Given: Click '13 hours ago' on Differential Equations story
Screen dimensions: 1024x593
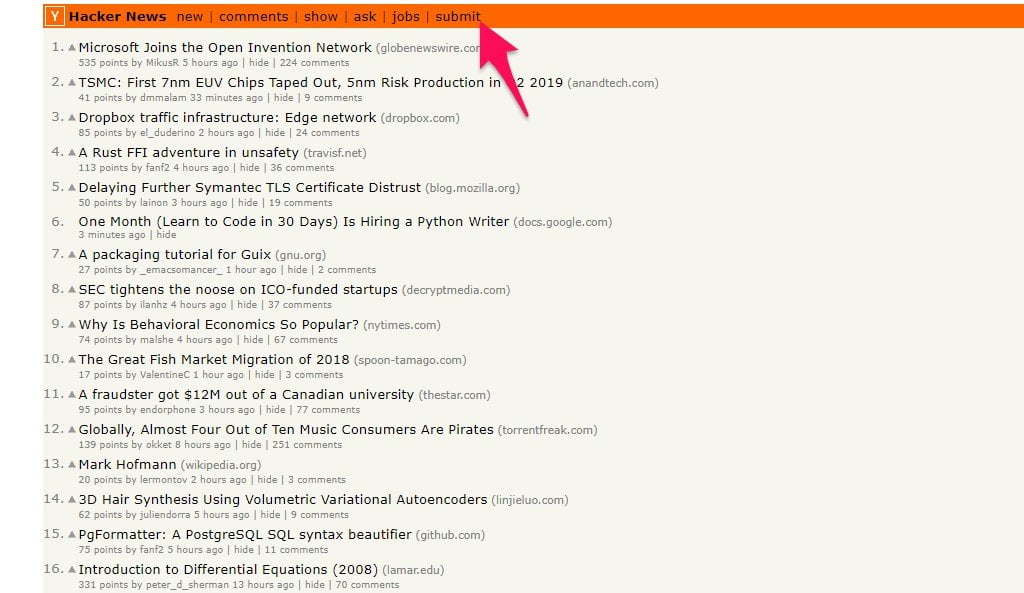Looking at the screenshot, I should [x=263, y=585].
